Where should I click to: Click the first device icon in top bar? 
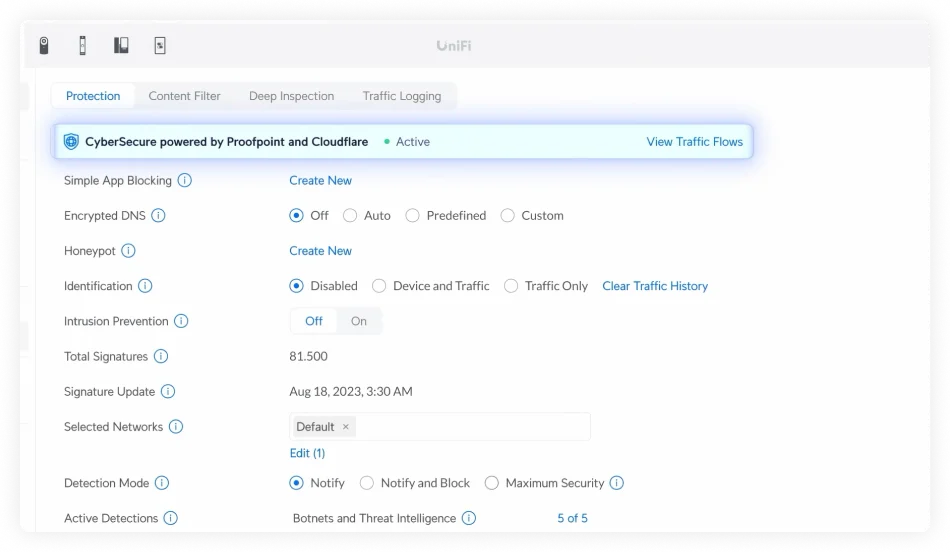44,45
